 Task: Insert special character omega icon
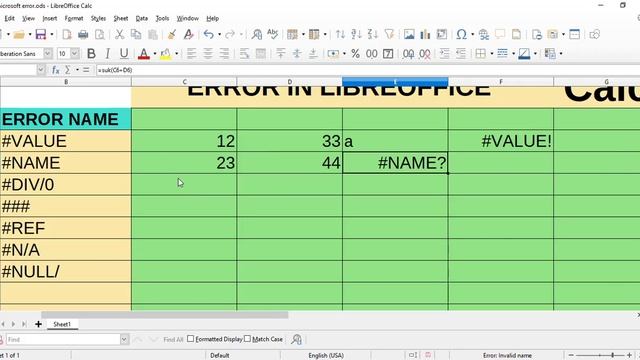(461, 34)
